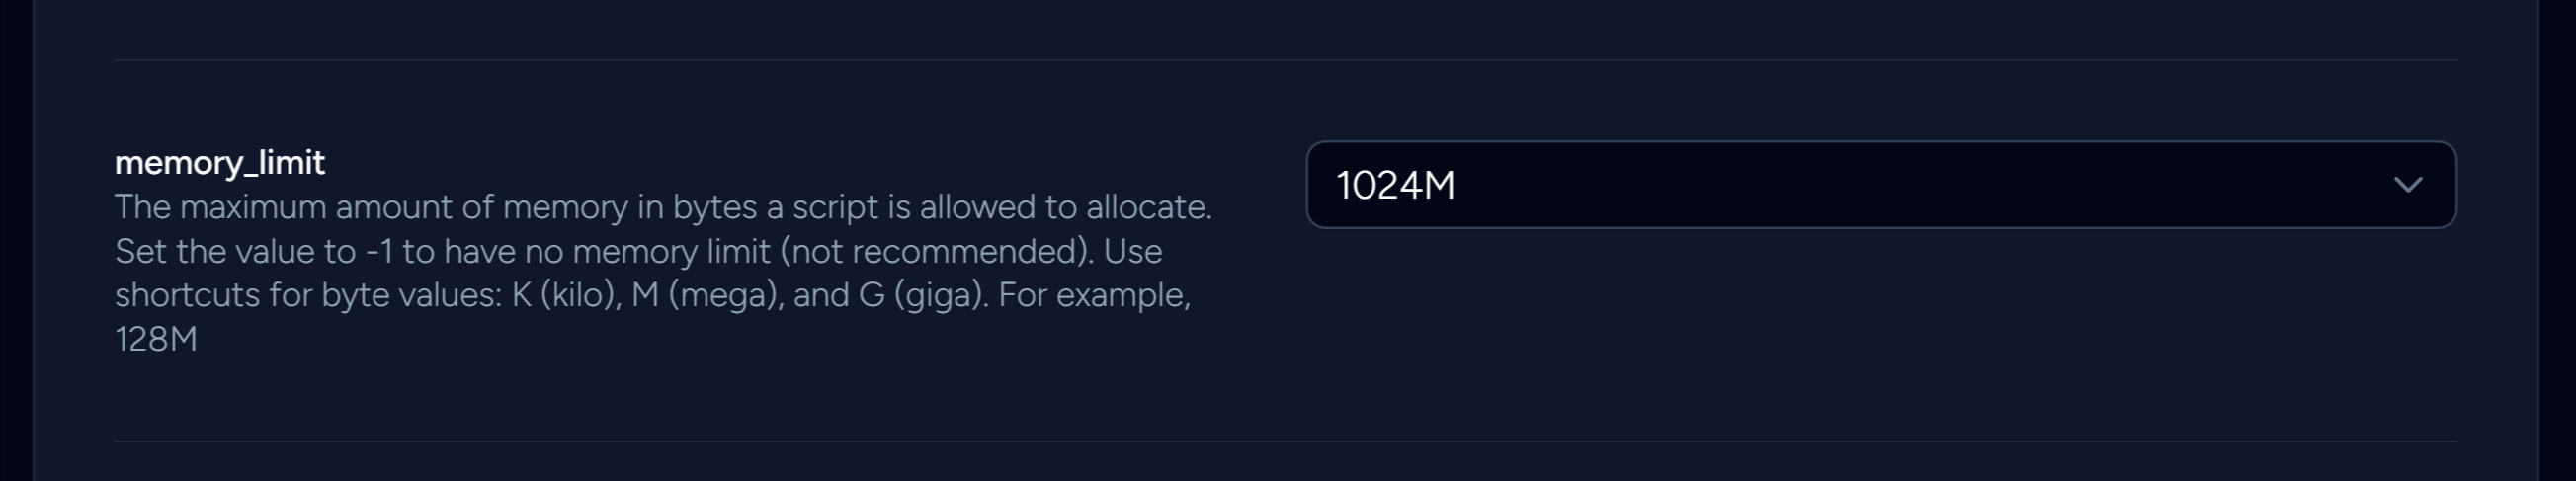
Task: Click the divider line below the description
Action: click(1286, 441)
